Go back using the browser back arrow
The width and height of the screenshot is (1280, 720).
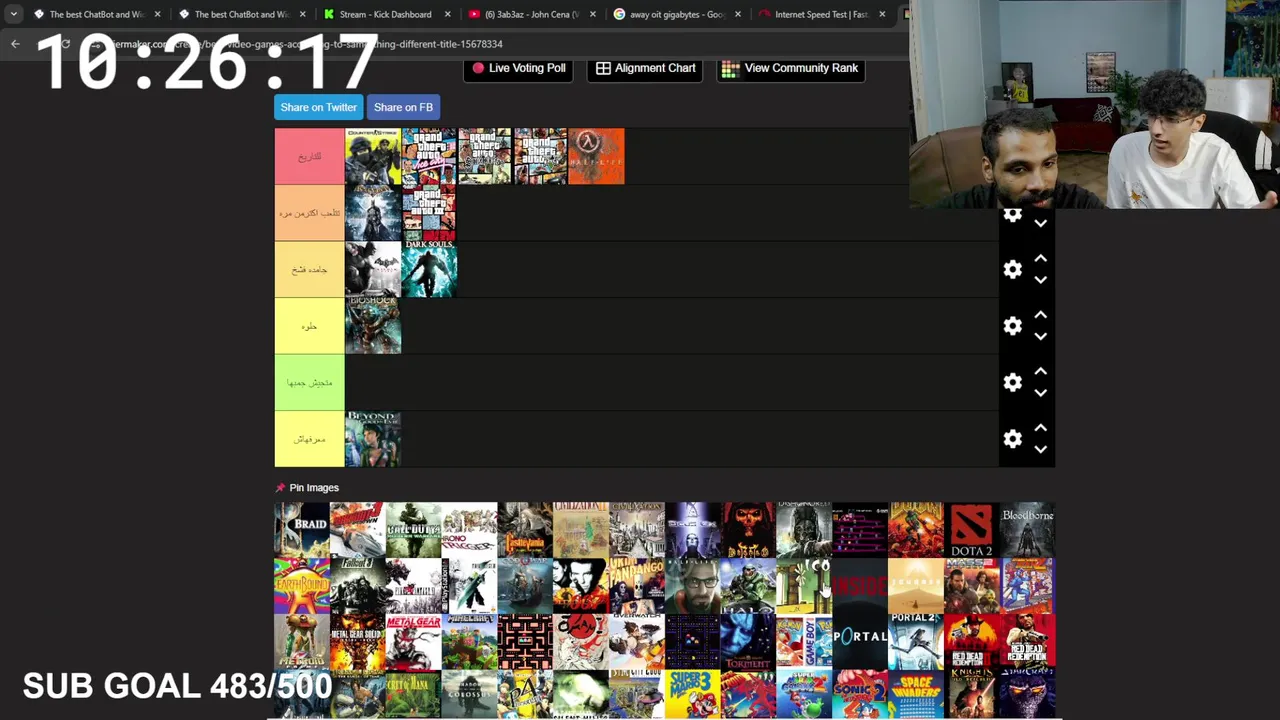[x=15, y=44]
